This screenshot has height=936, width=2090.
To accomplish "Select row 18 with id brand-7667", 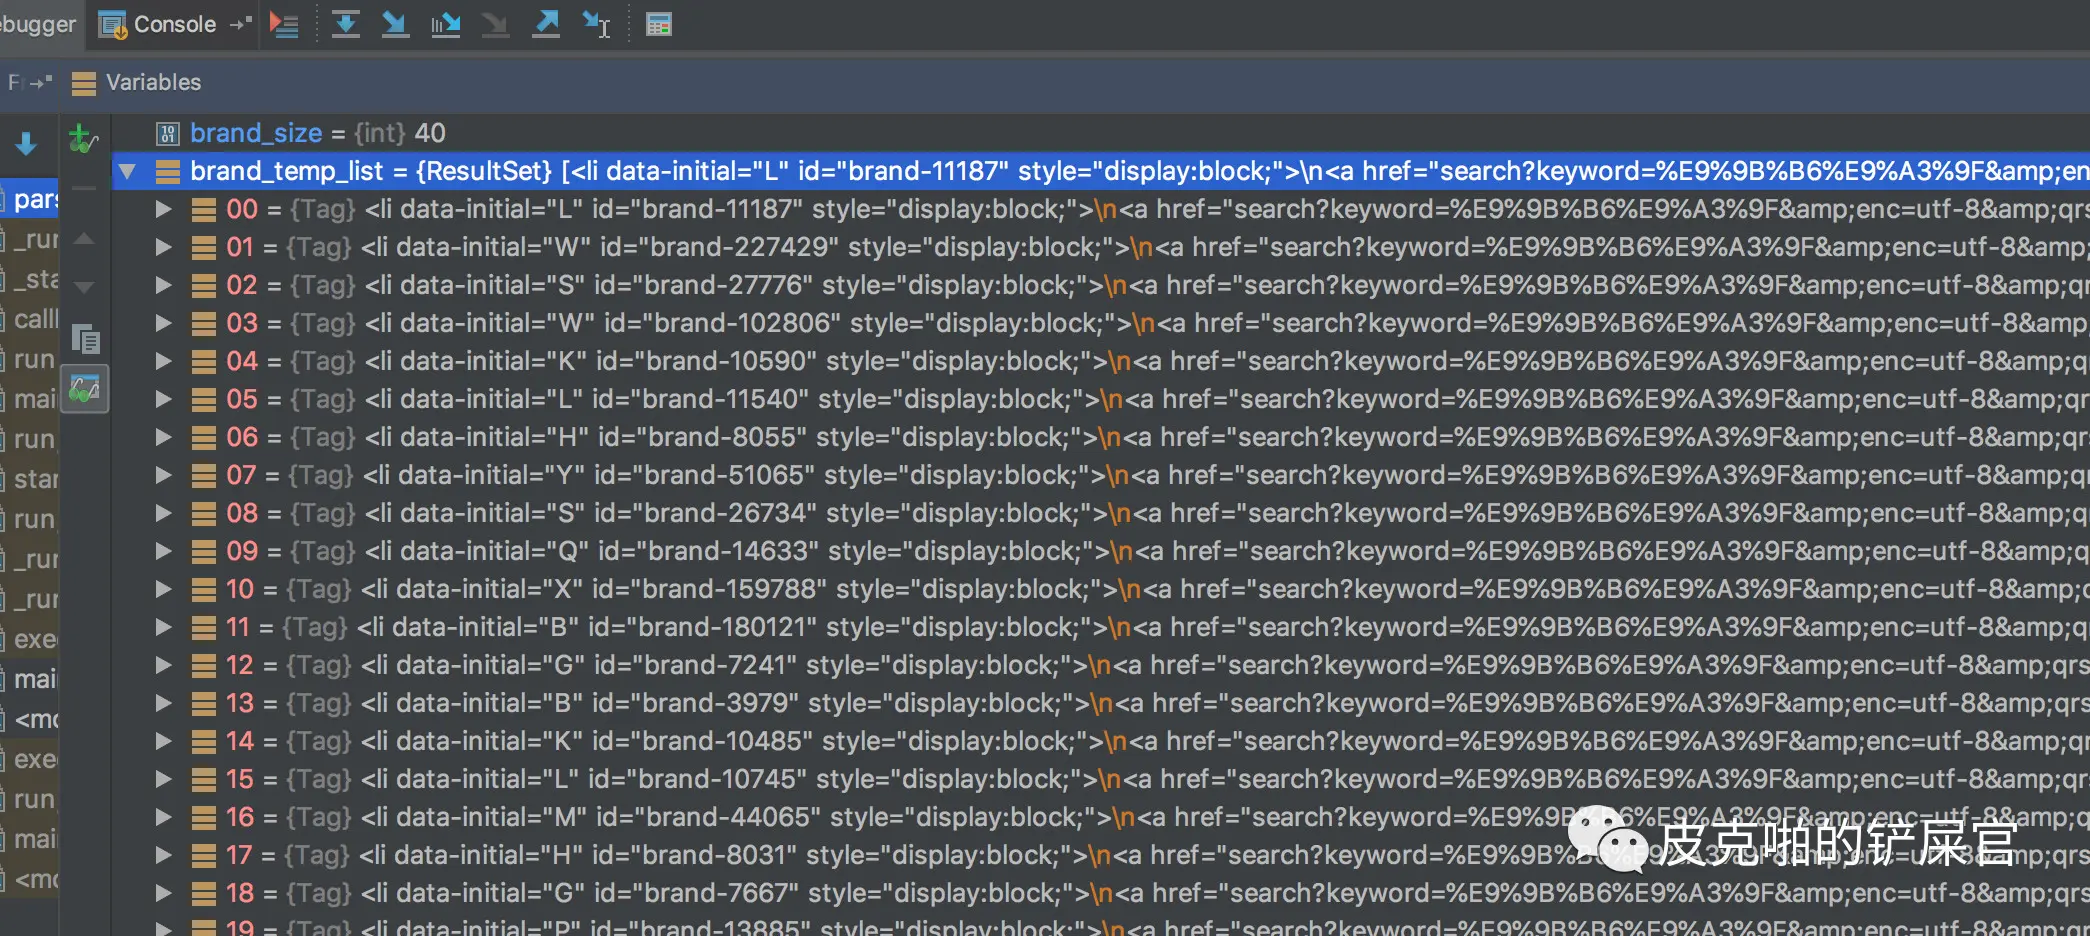I will [x=1100, y=893].
